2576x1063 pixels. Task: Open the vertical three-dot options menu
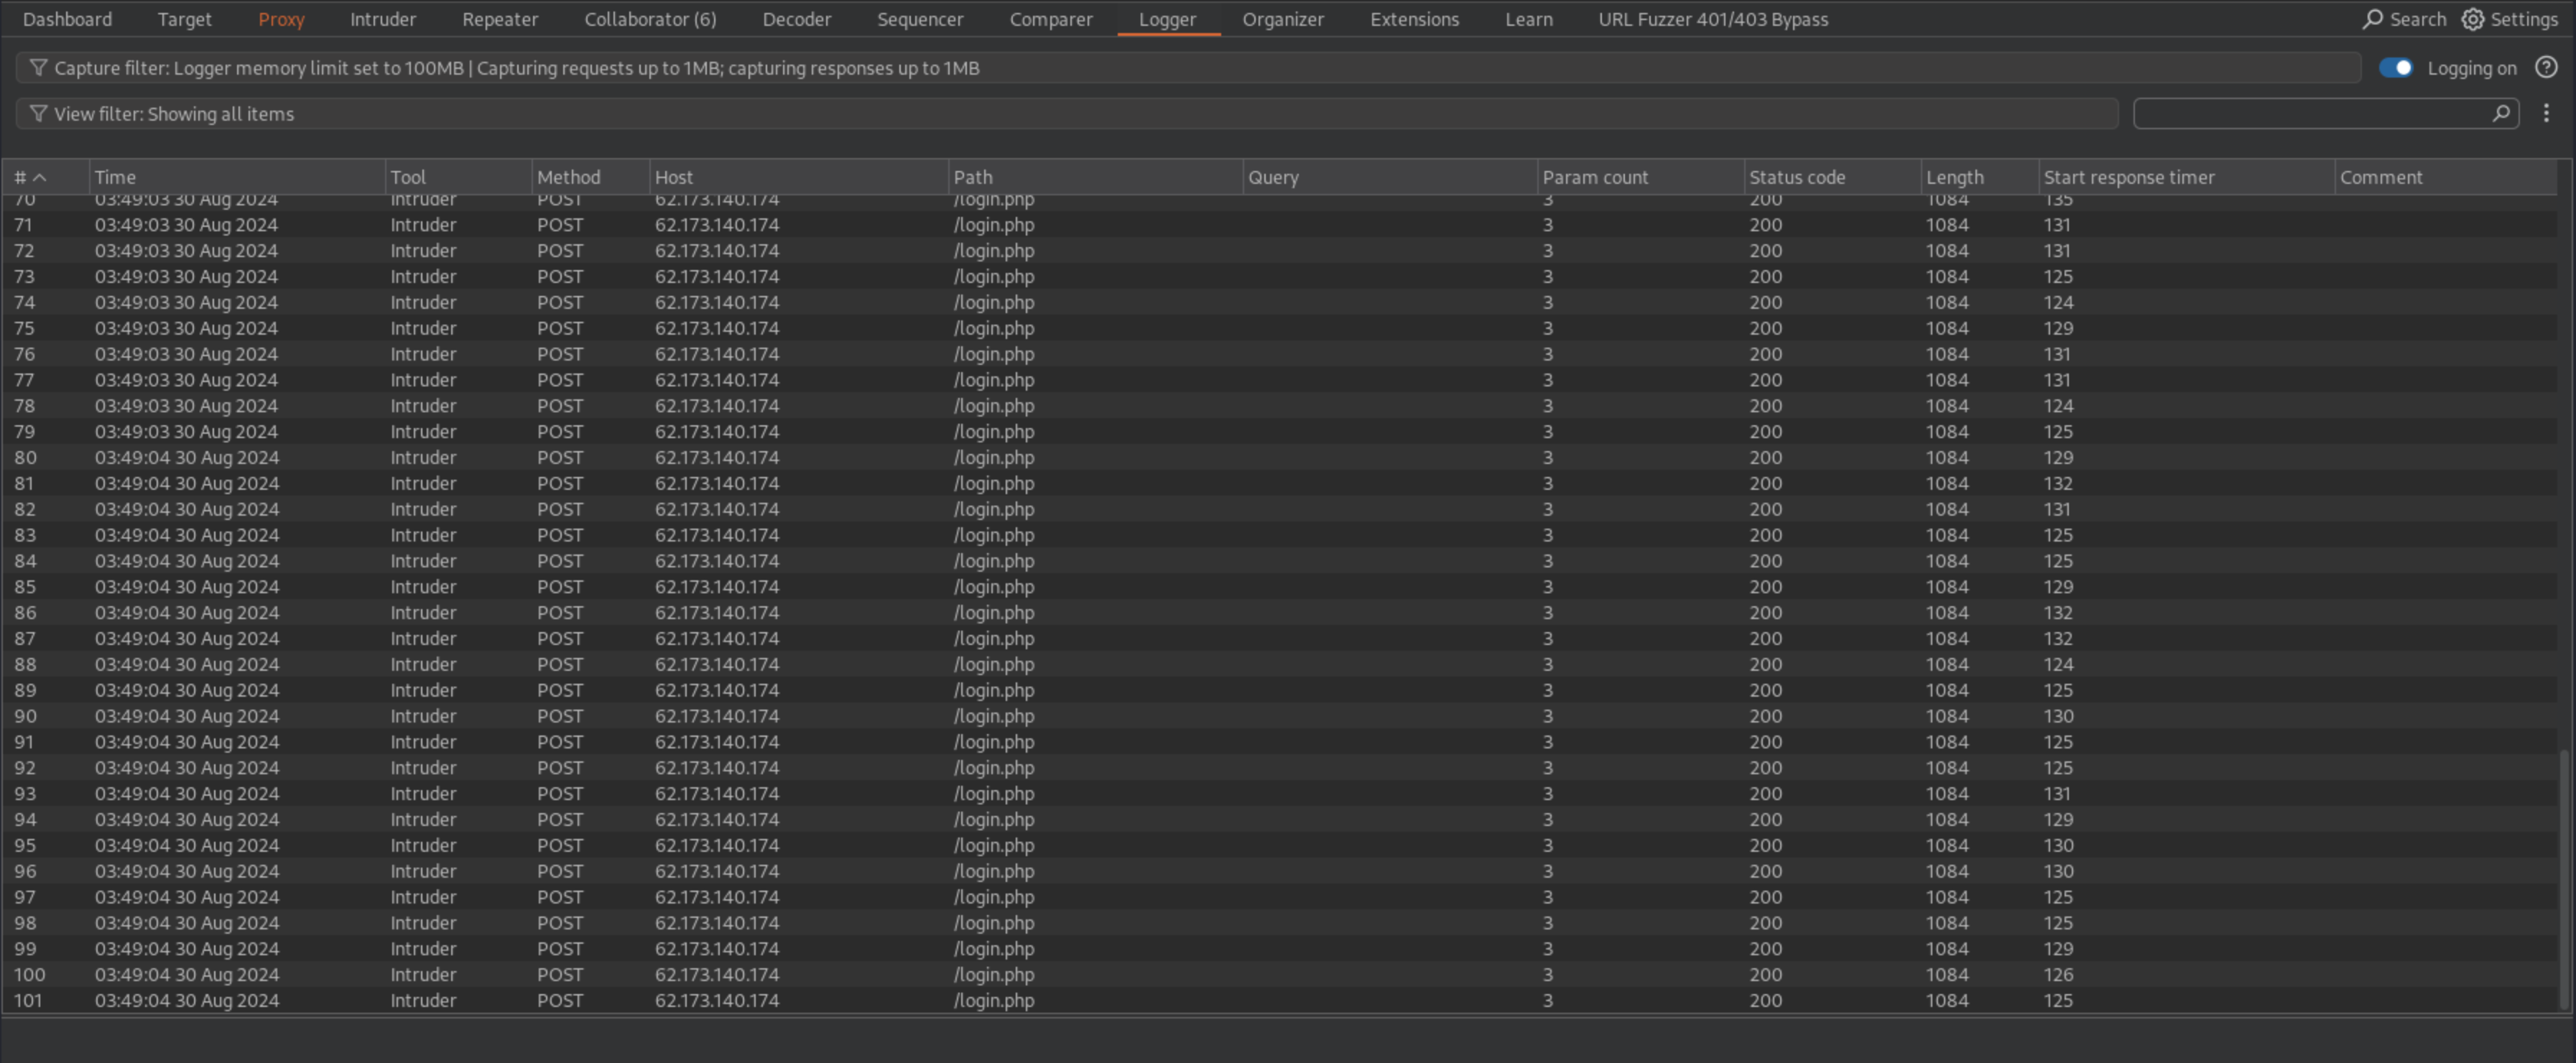[x=2546, y=114]
